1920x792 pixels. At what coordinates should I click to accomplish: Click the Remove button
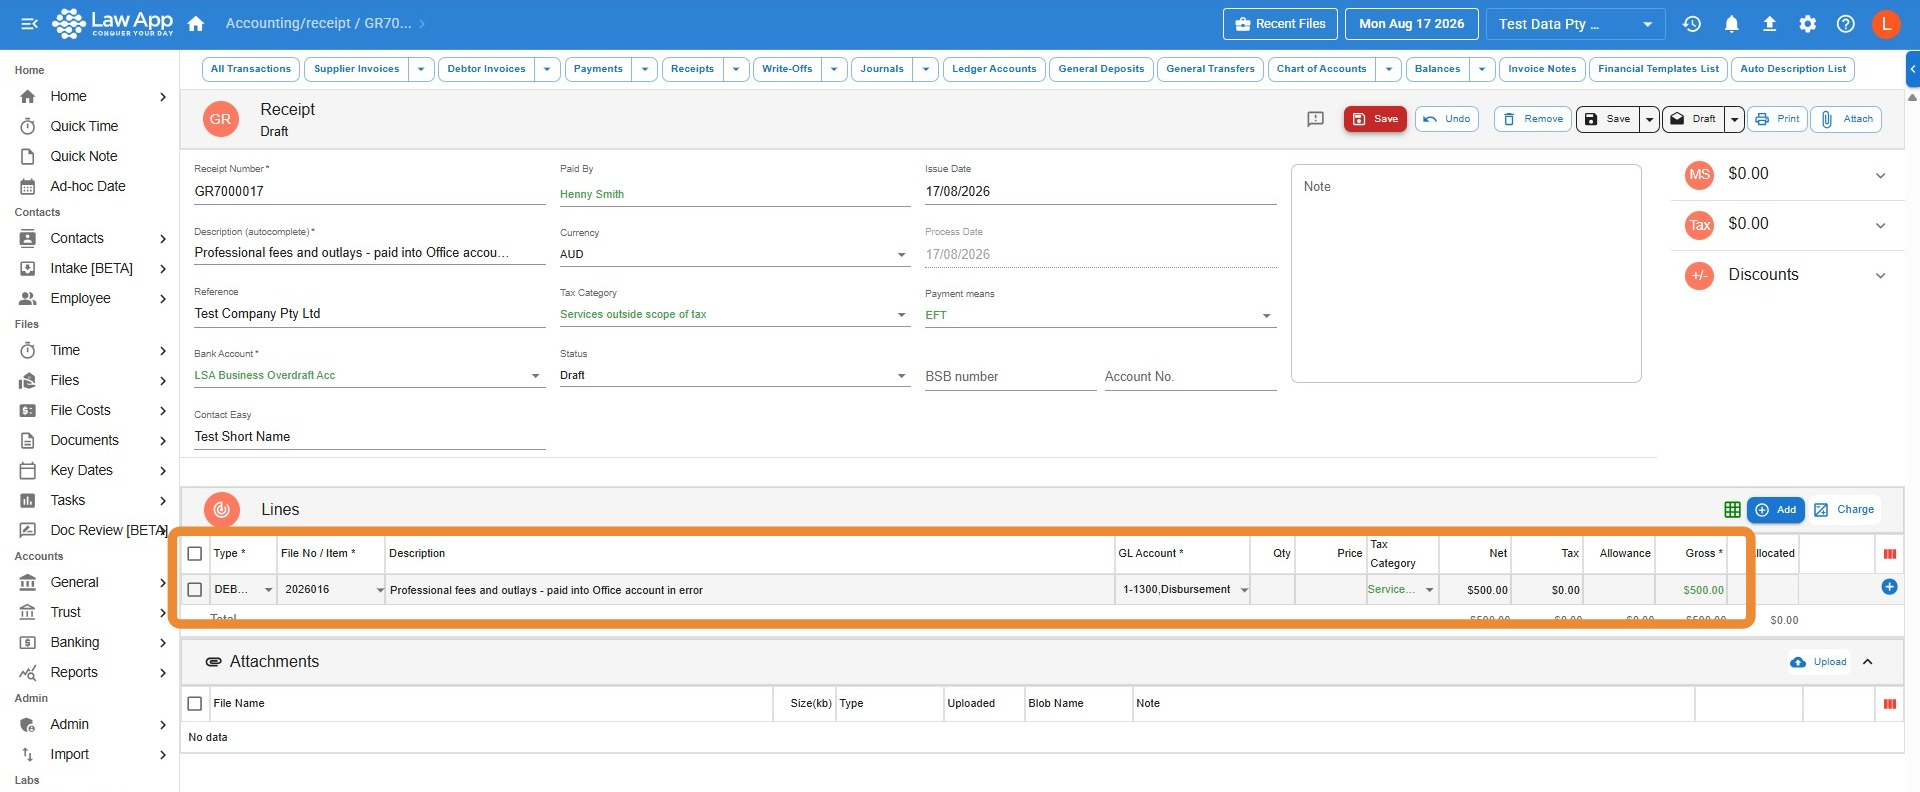[x=1533, y=119]
